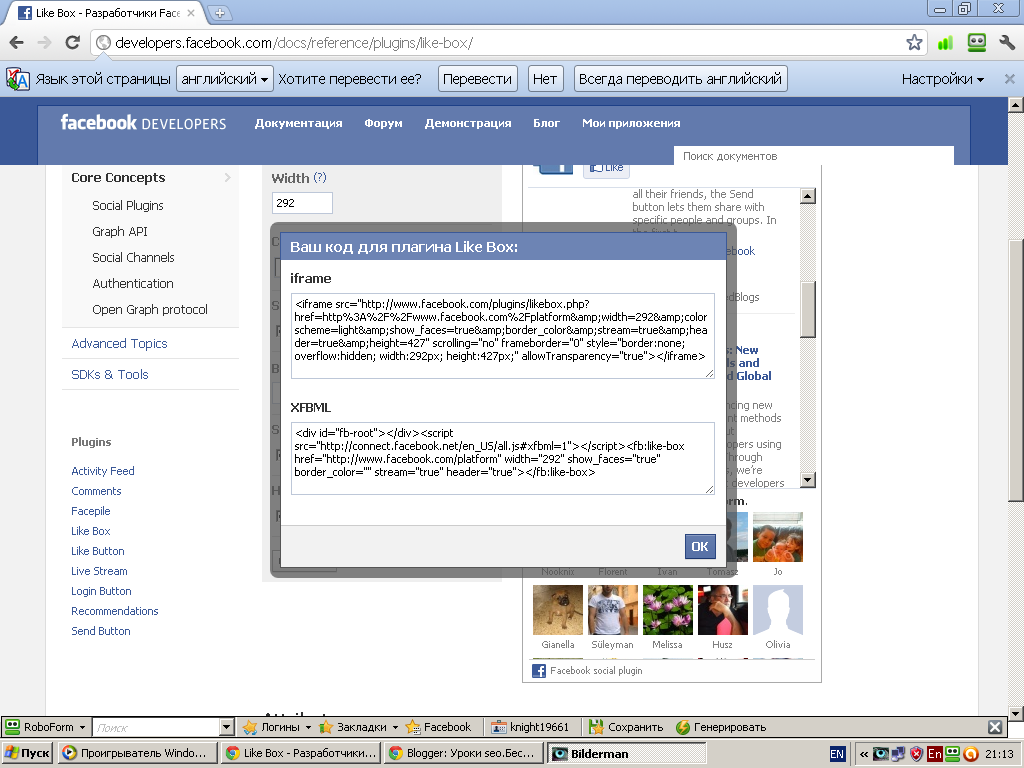Viewport: 1024px width, 768px height.
Task: Click the Поиск документов search field
Action: coord(814,156)
